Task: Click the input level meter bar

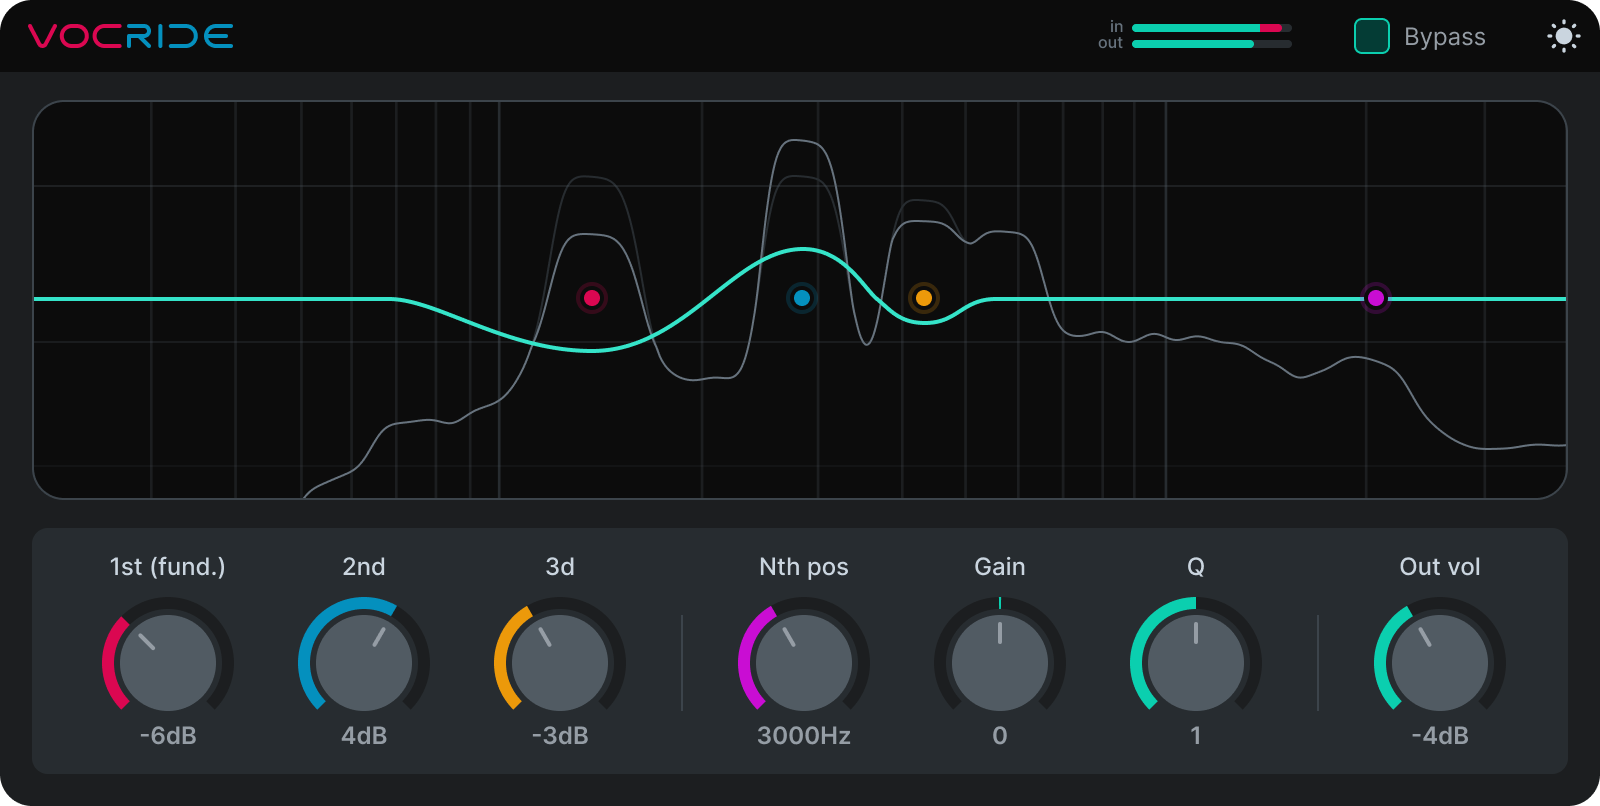Action: (x=1212, y=28)
